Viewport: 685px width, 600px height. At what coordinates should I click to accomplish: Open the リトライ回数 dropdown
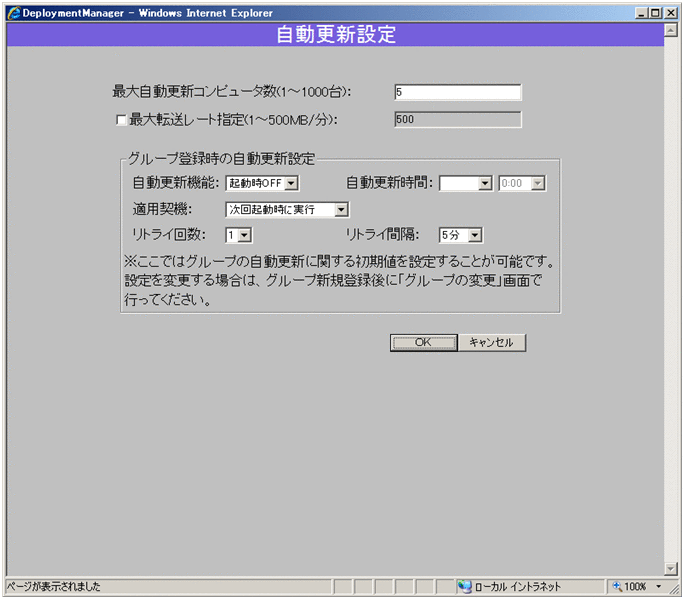click(x=239, y=235)
